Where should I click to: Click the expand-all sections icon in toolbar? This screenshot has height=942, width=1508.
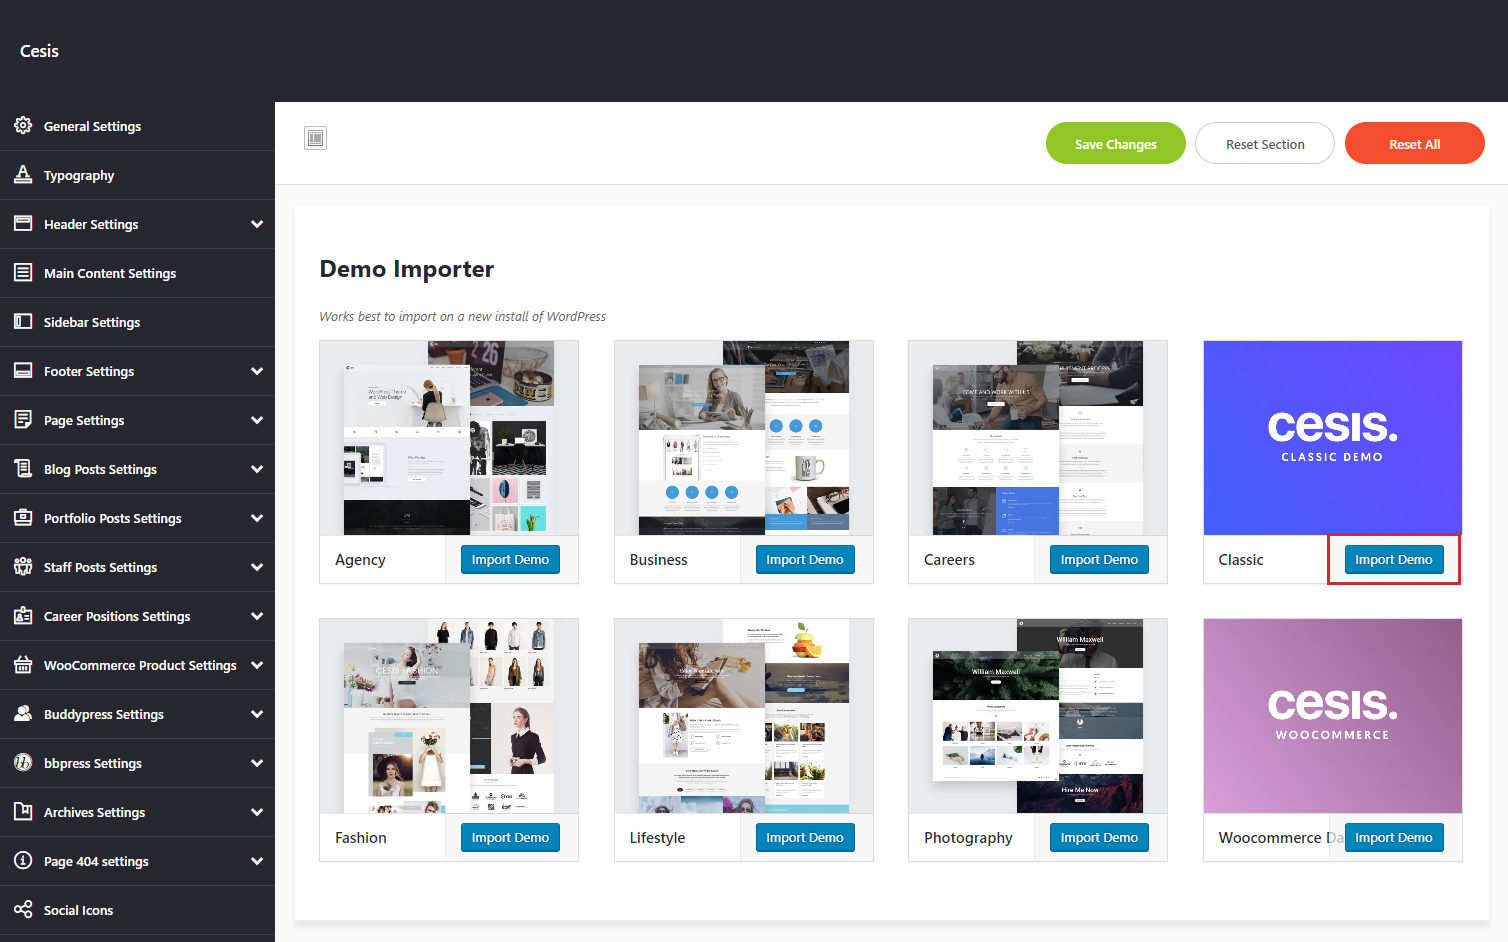pyautogui.click(x=316, y=138)
